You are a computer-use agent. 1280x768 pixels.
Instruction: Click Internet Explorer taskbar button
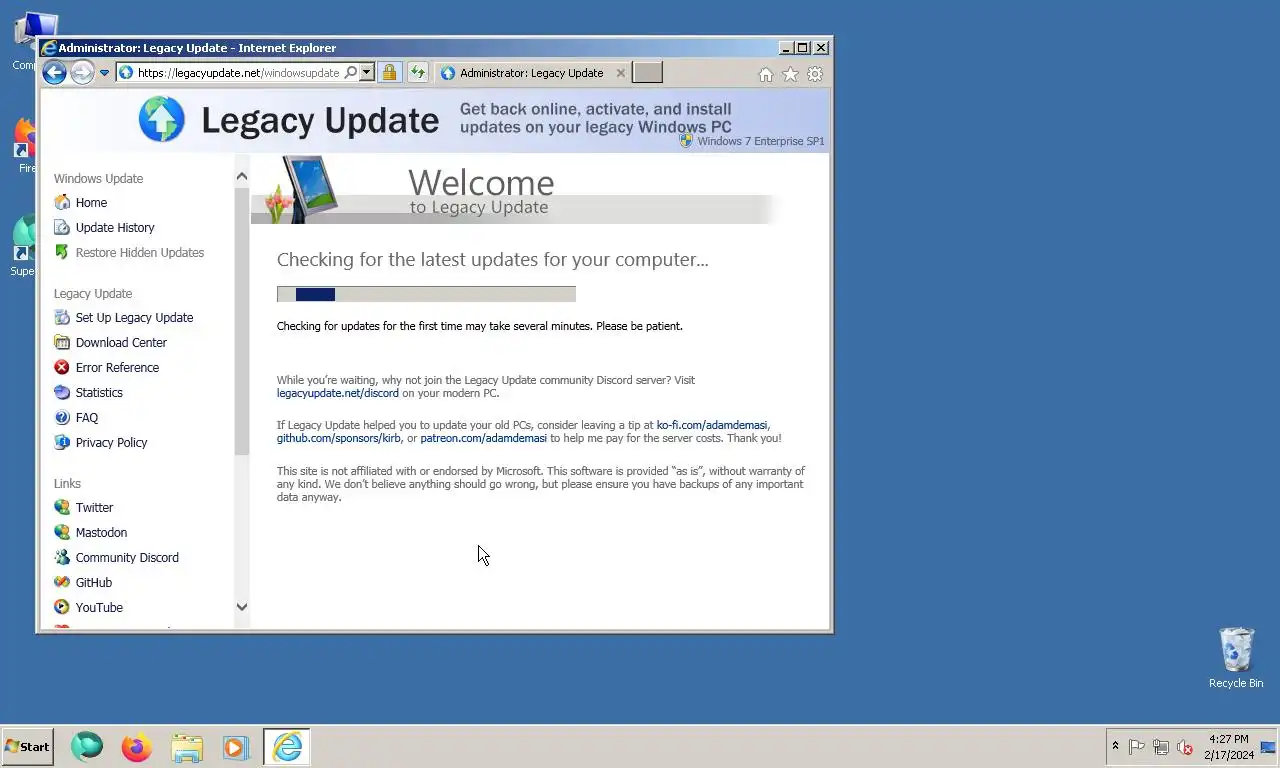click(x=287, y=747)
